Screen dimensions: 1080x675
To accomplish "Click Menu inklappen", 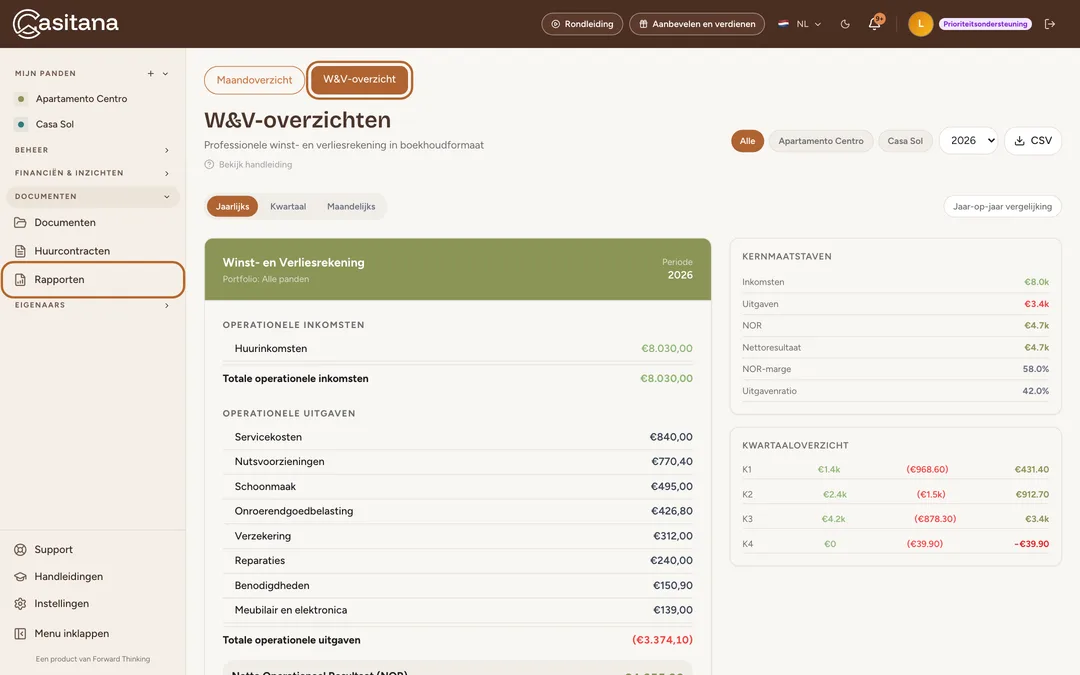I will click(92, 634).
